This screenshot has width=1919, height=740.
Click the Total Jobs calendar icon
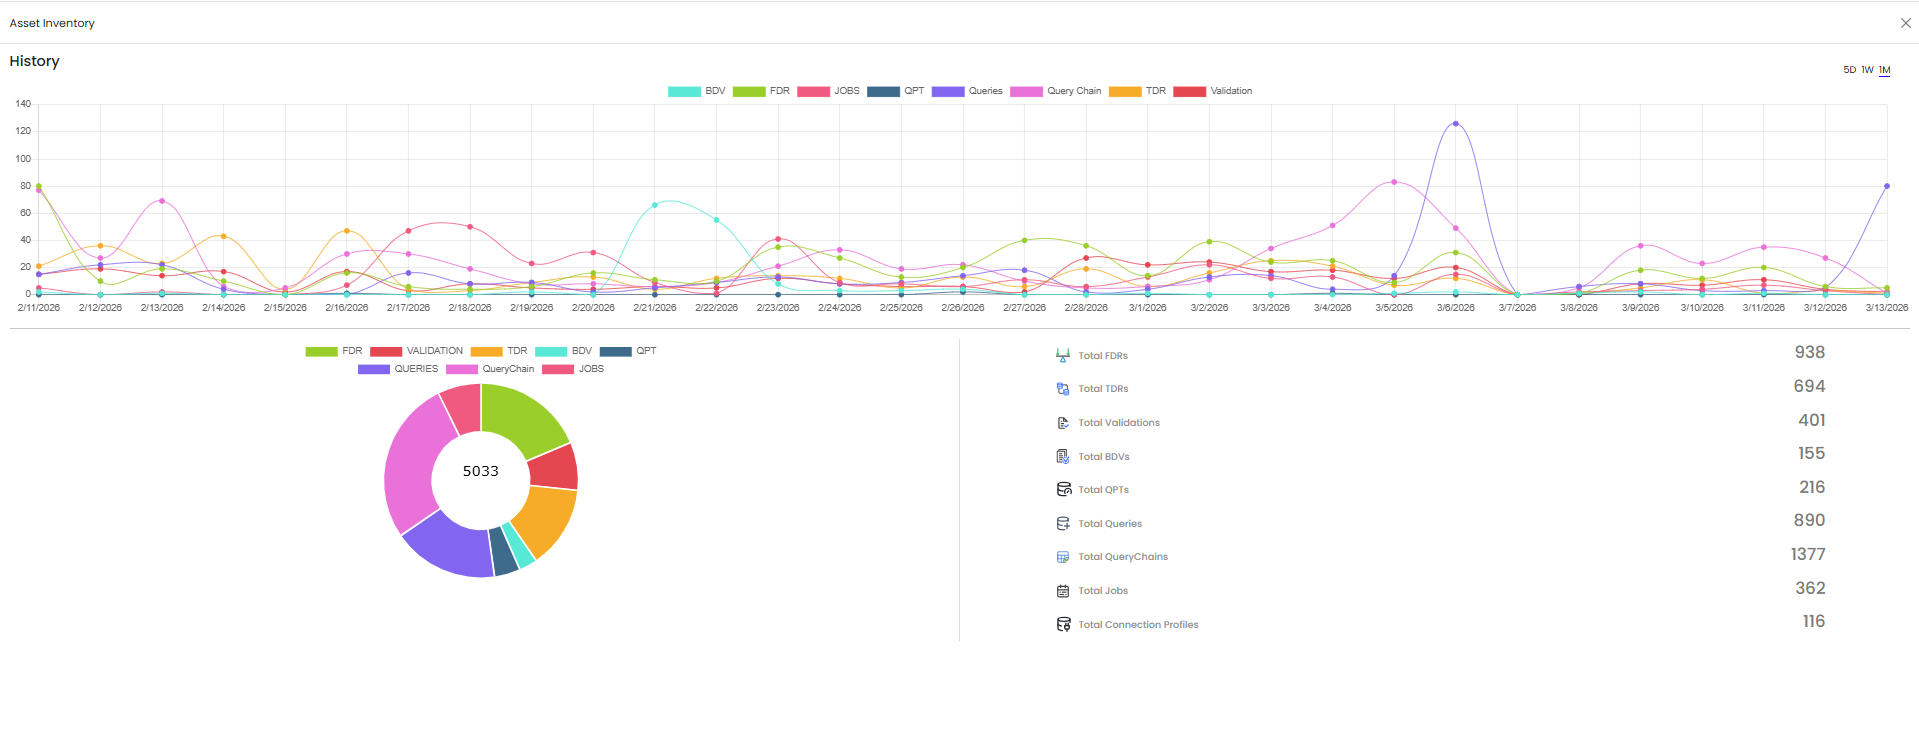pyautogui.click(x=1063, y=591)
